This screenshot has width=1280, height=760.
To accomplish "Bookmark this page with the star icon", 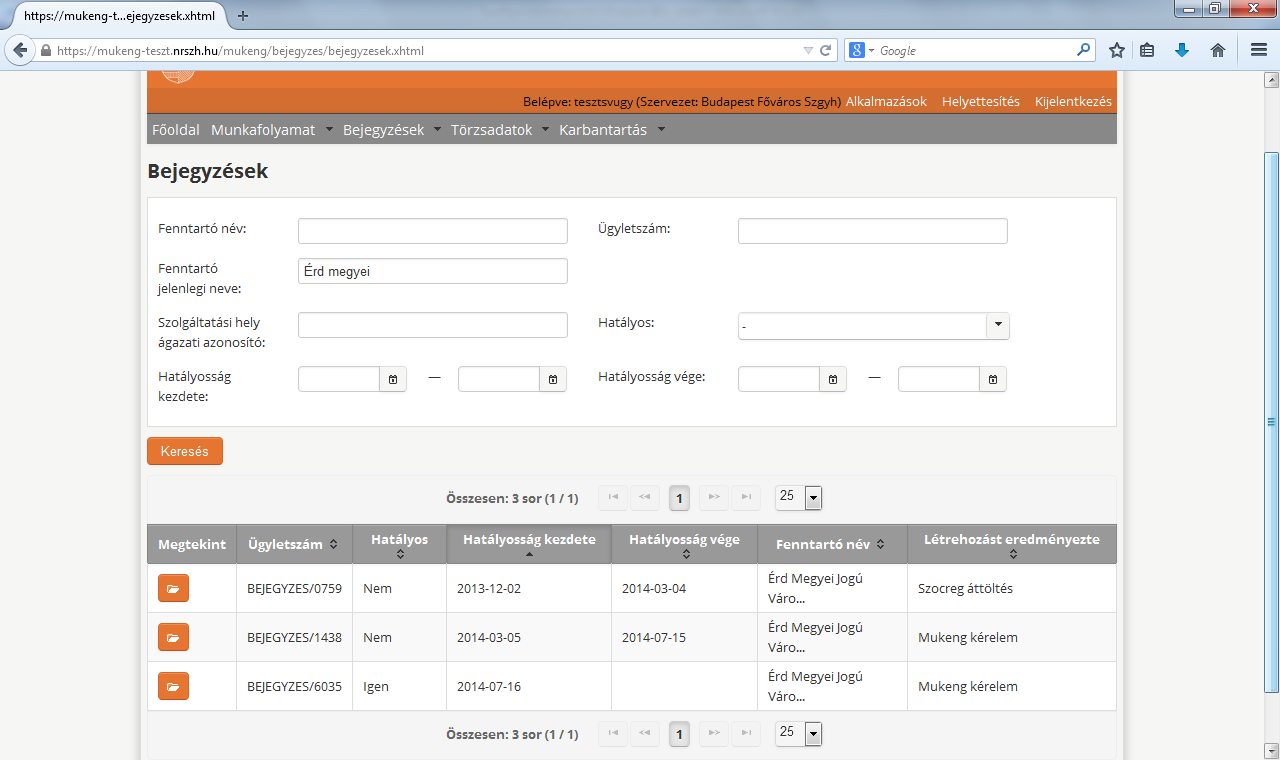I will (1117, 50).
